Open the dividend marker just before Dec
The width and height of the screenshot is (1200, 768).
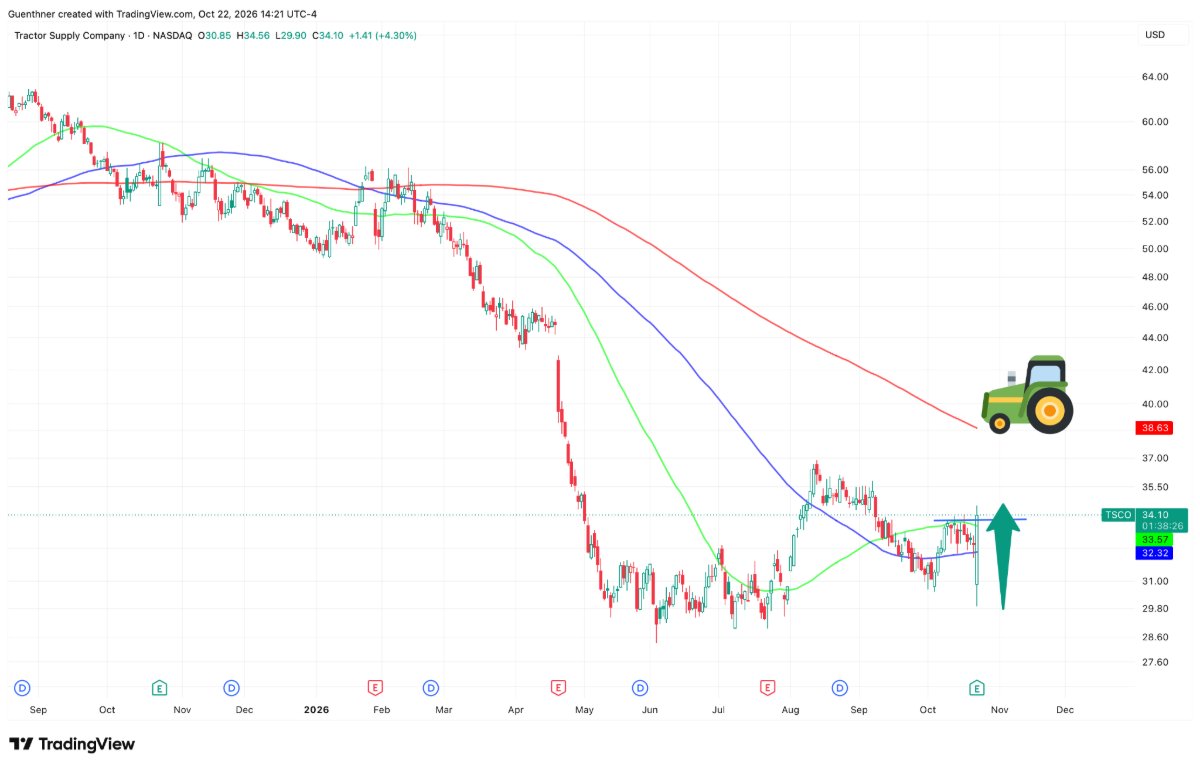coord(231,687)
